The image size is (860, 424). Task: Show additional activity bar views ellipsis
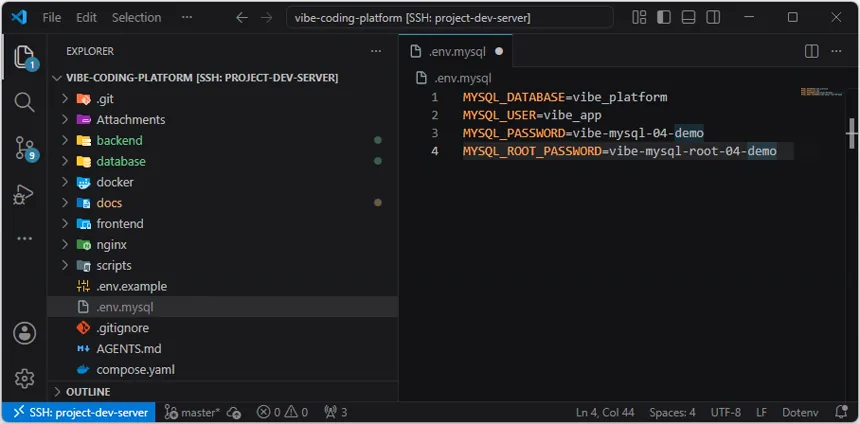coord(24,239)
